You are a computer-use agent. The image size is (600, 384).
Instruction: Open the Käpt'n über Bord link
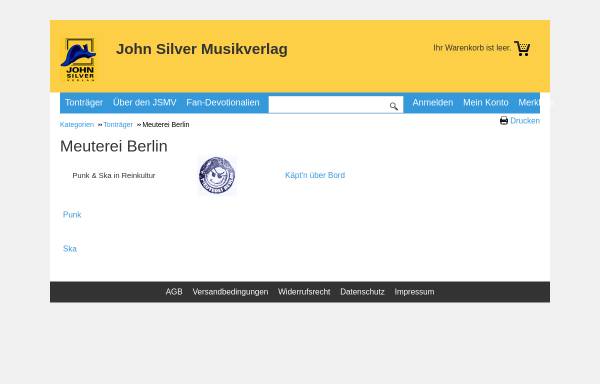315,175
